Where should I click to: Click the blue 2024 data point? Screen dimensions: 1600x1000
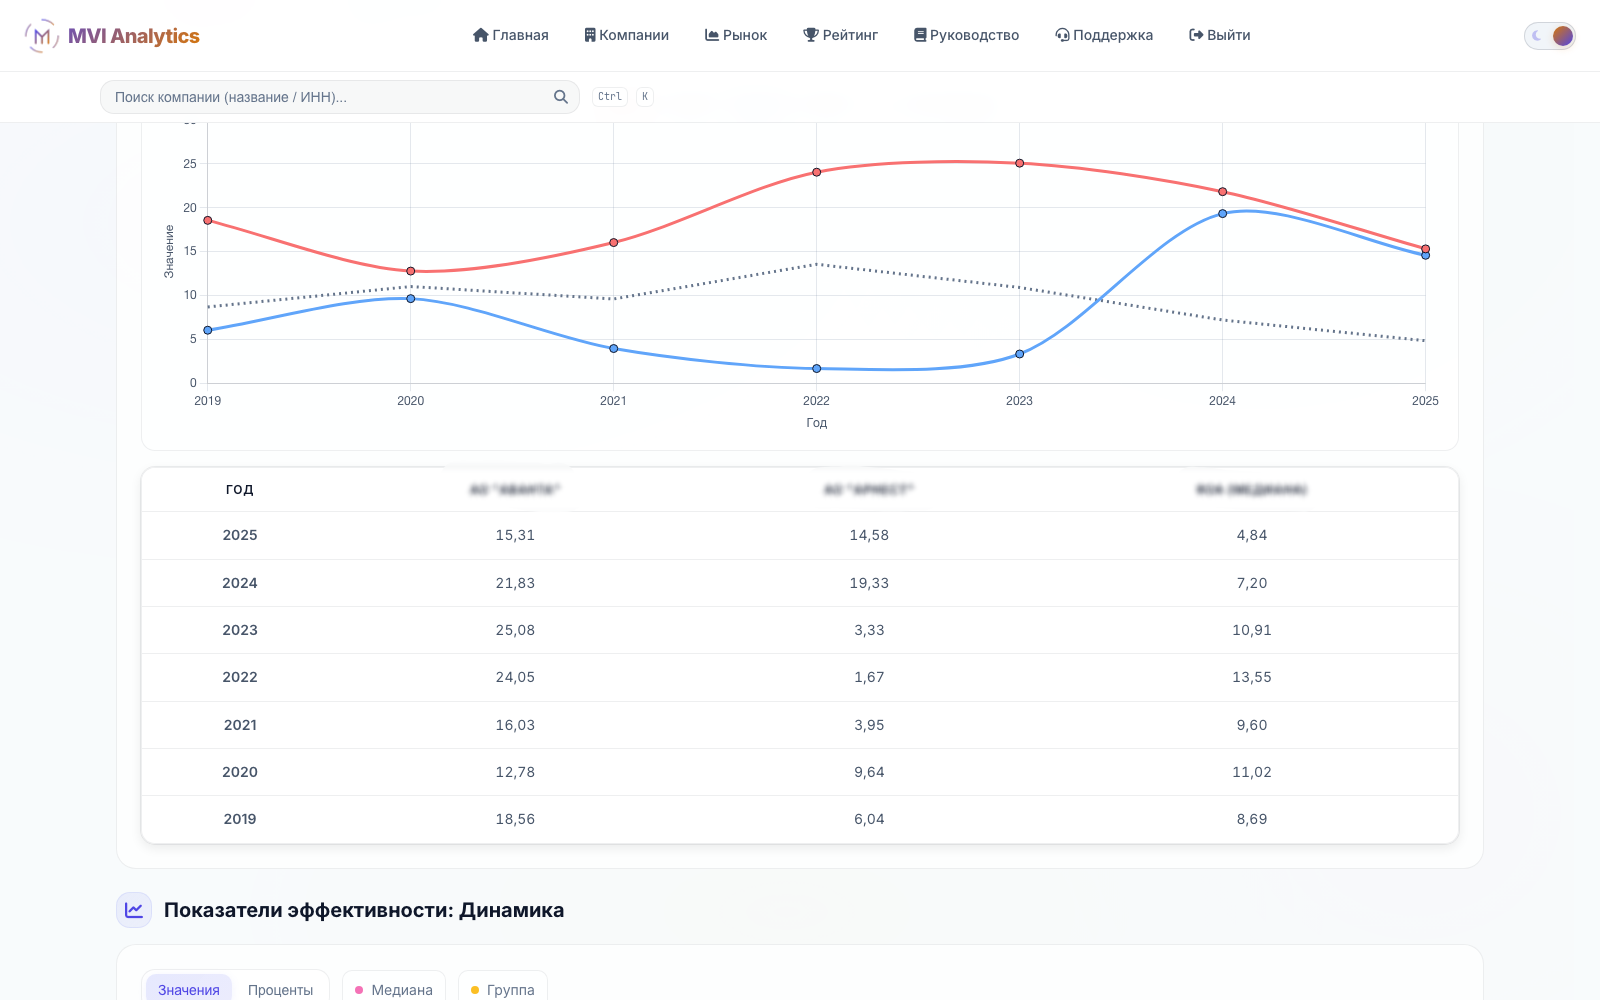1222,213
